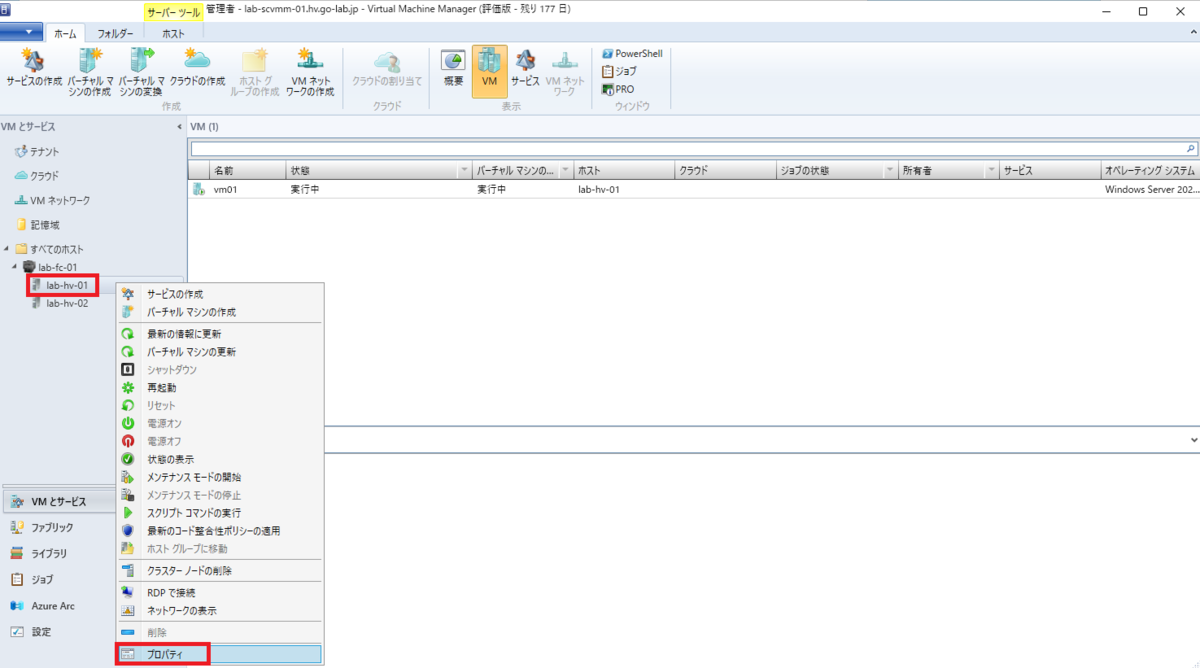
Task: Select Clouds (クラウド) in navigation tree
Action: pyautogui.click(x=37, y=175)
